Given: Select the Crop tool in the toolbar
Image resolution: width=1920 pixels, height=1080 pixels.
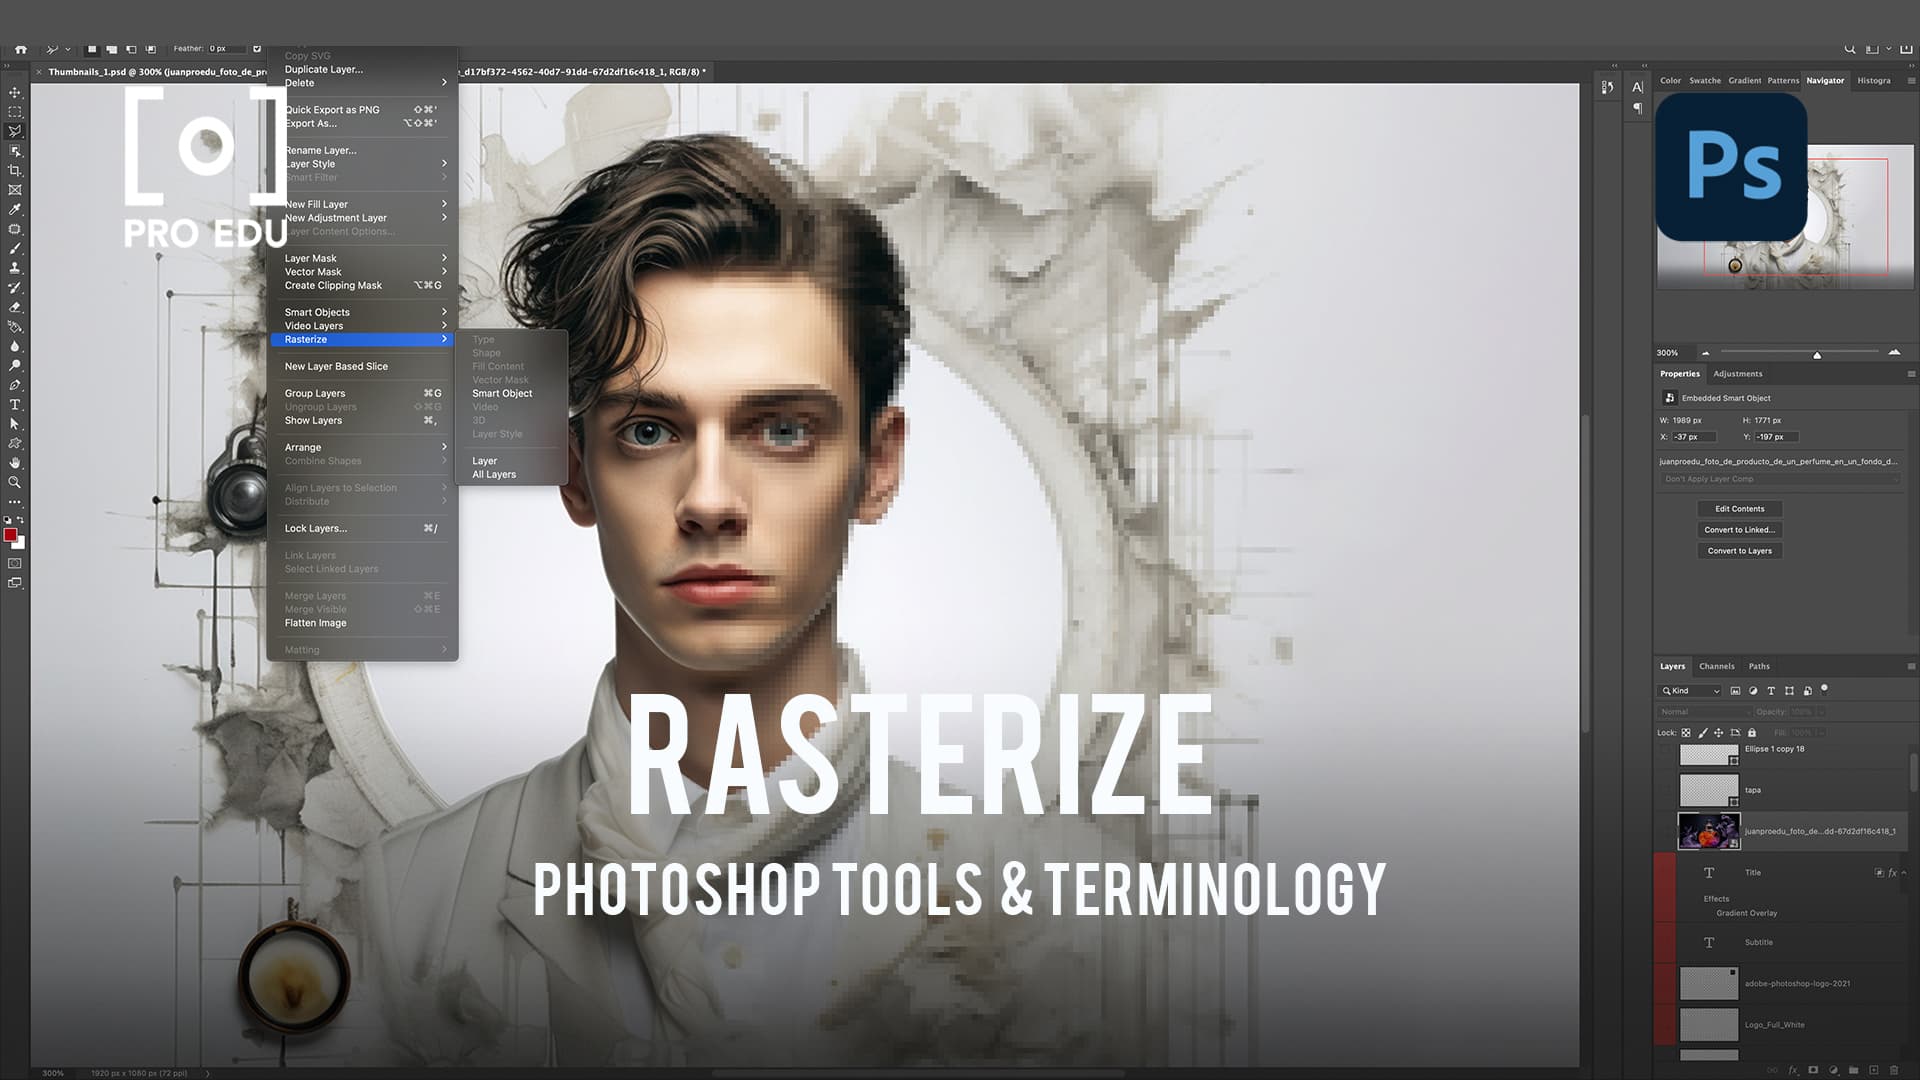Looking at the screenshot, I should 15,170.
